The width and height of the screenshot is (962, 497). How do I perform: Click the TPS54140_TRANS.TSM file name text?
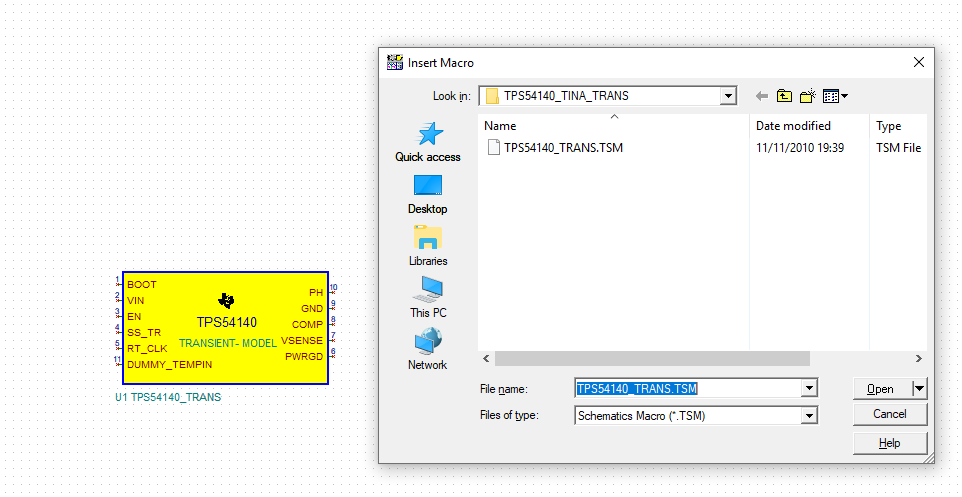[563, 148]
